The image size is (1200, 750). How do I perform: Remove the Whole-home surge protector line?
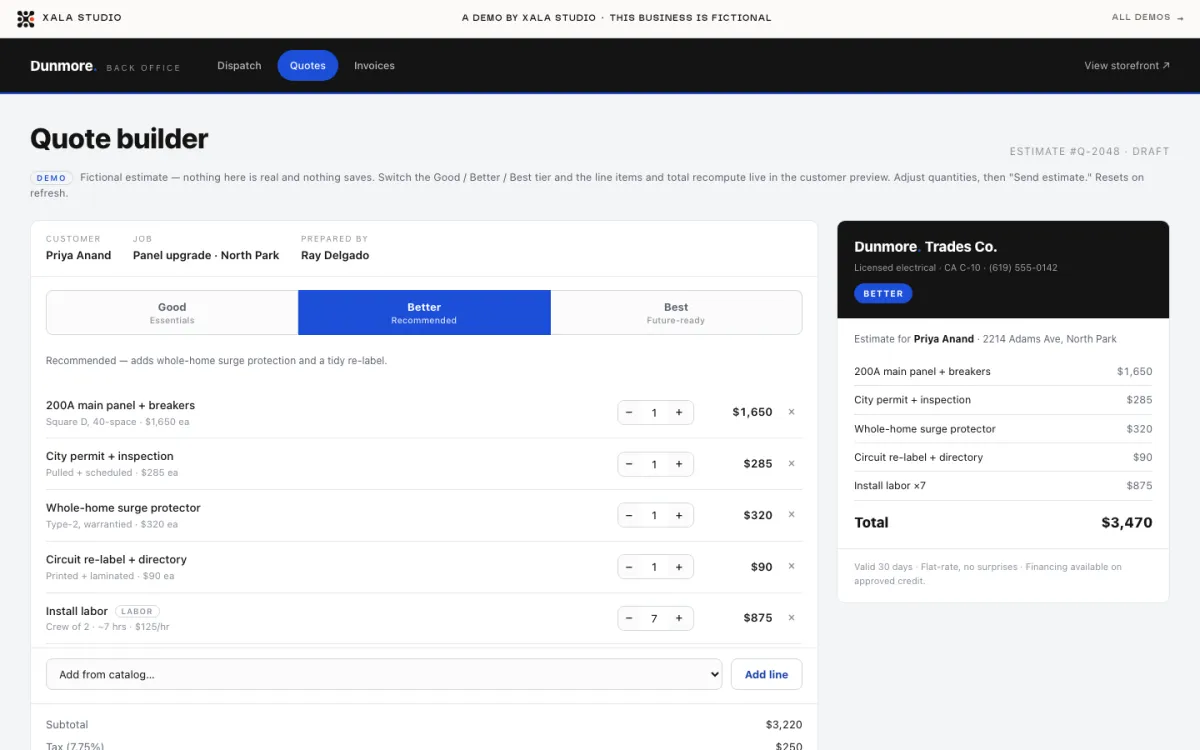tap(791, 515)
